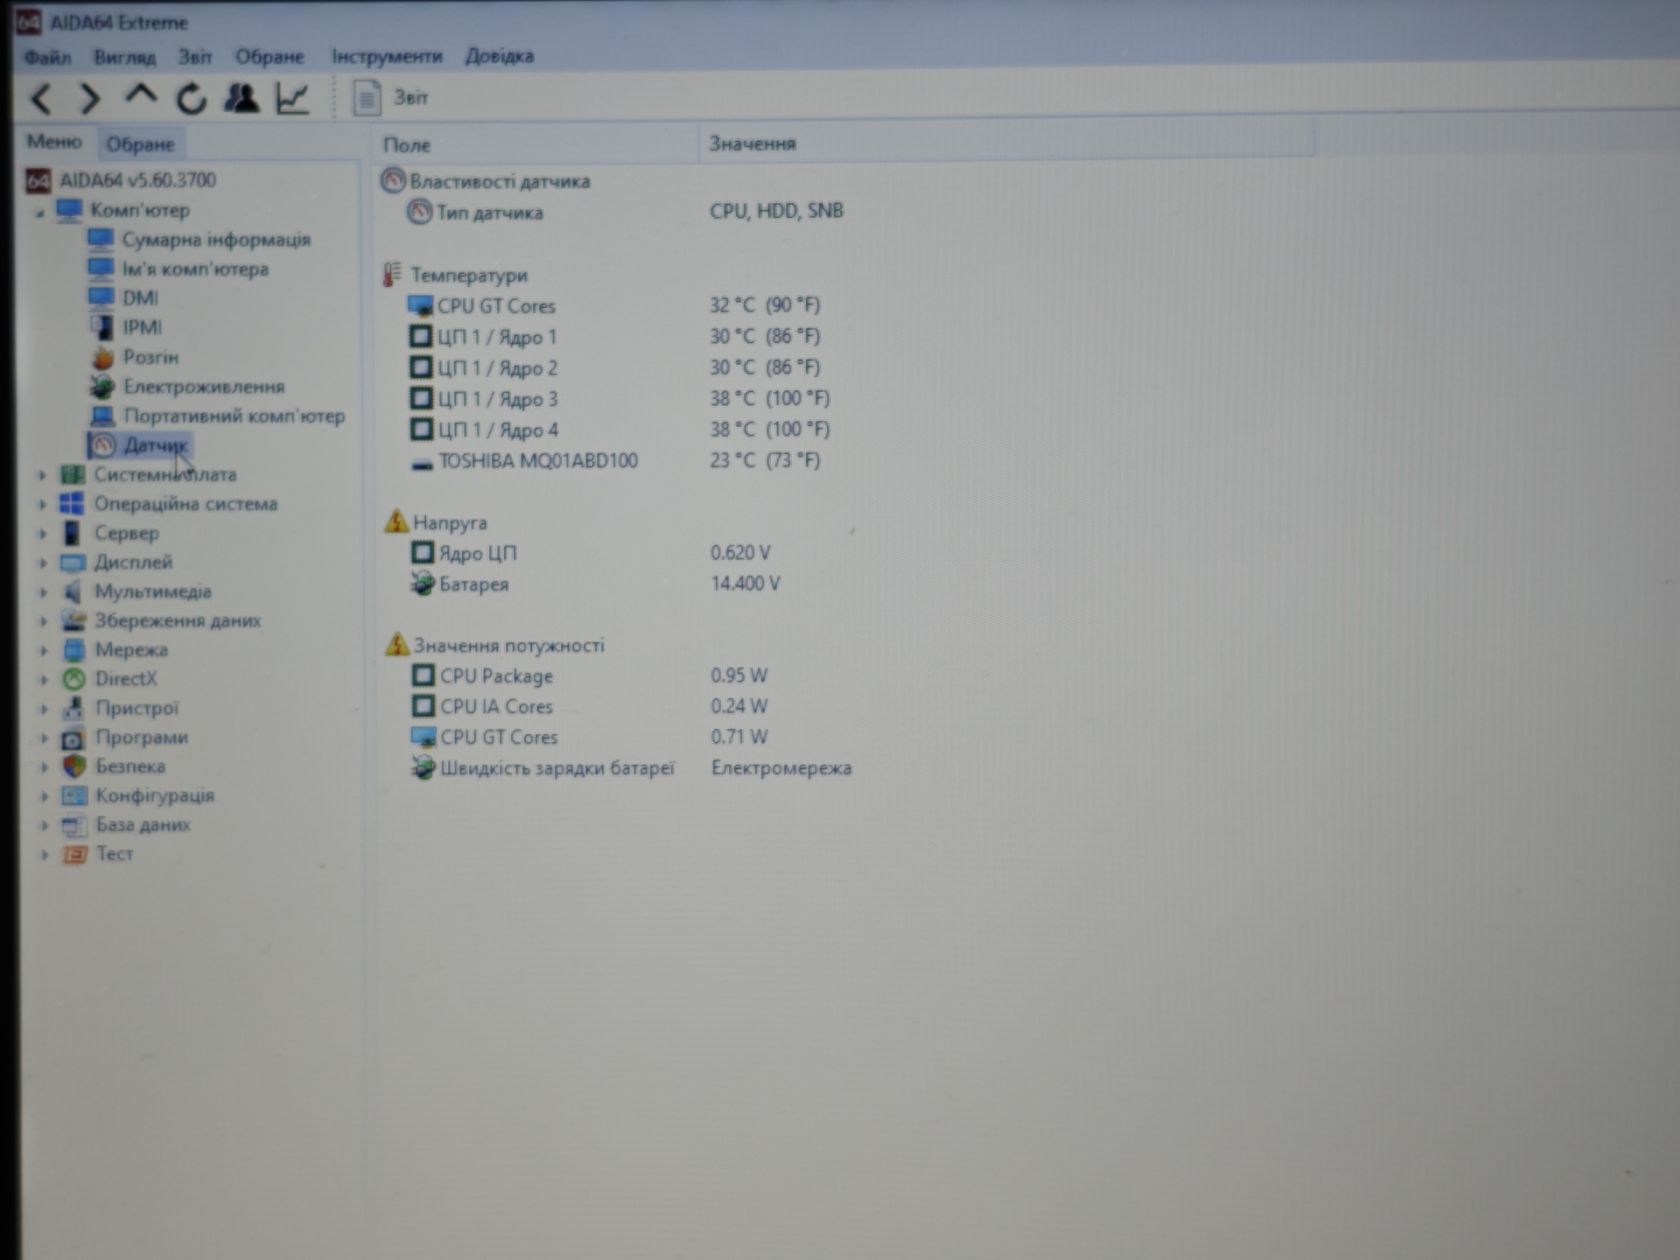
Task: Open the Звіт menu in the menu bar
Action: (x=195, y=57)
